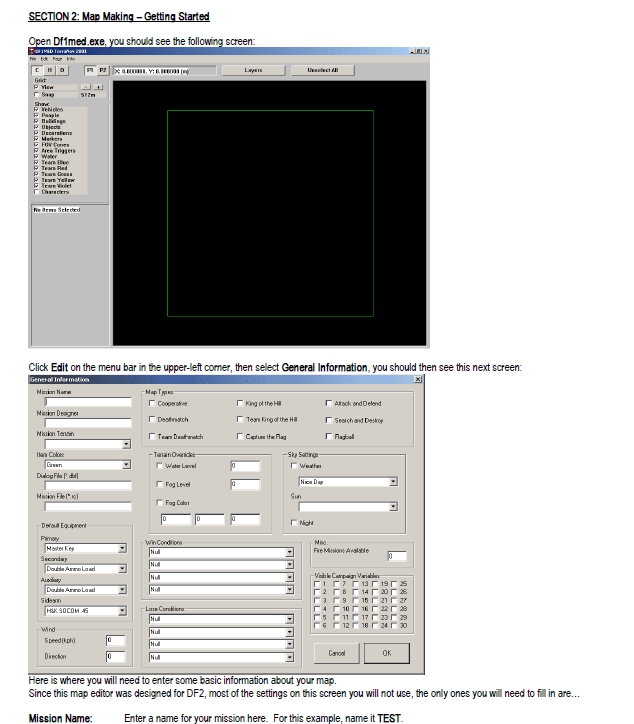Viewport: 634px width, 724px height.
Task: Open the Info menu
Action: (71, 59)
